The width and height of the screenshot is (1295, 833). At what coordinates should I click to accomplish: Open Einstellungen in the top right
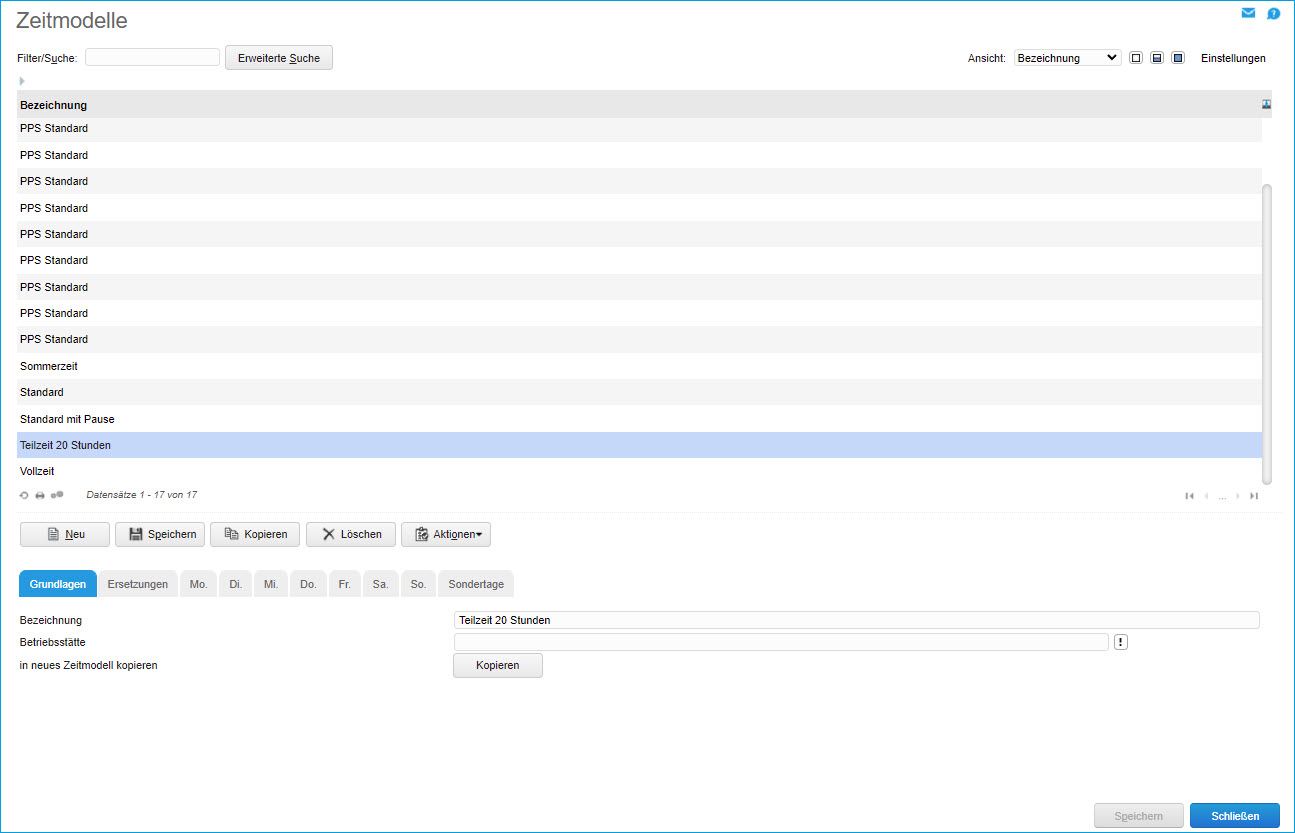[x=1233, y=58]
